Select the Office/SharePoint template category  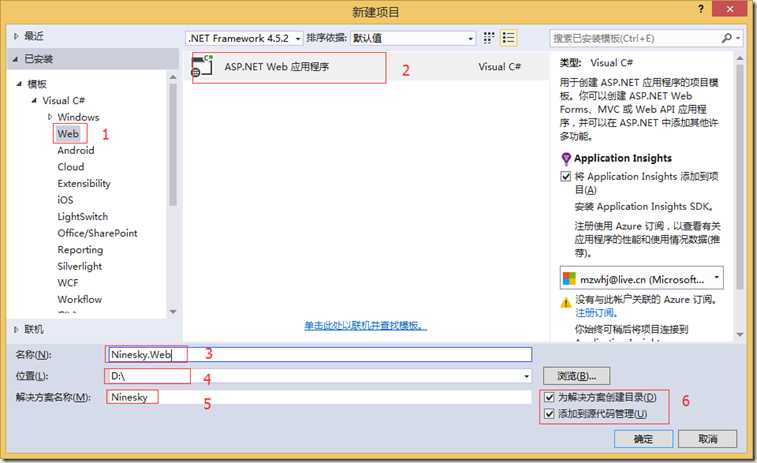97,233
